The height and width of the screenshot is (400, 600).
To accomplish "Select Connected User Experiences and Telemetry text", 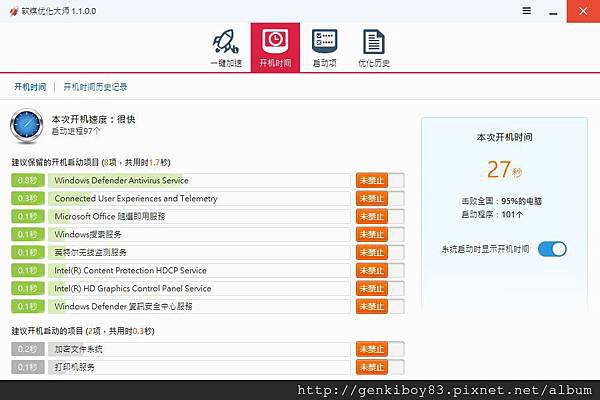I will pyautogui.click(x=136, y=198).
